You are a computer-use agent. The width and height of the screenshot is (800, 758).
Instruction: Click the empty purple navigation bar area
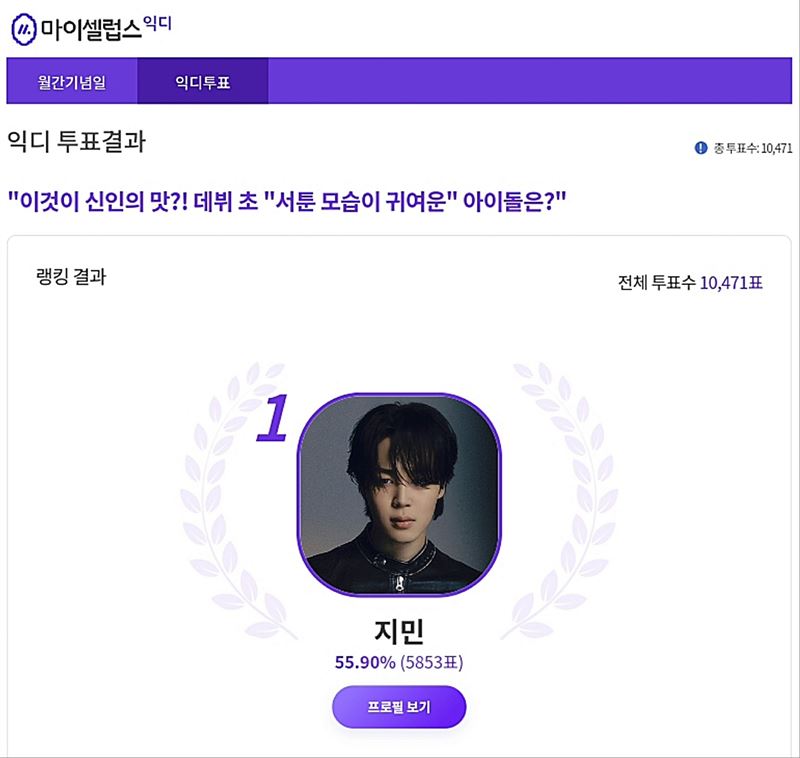coord(530,82)
